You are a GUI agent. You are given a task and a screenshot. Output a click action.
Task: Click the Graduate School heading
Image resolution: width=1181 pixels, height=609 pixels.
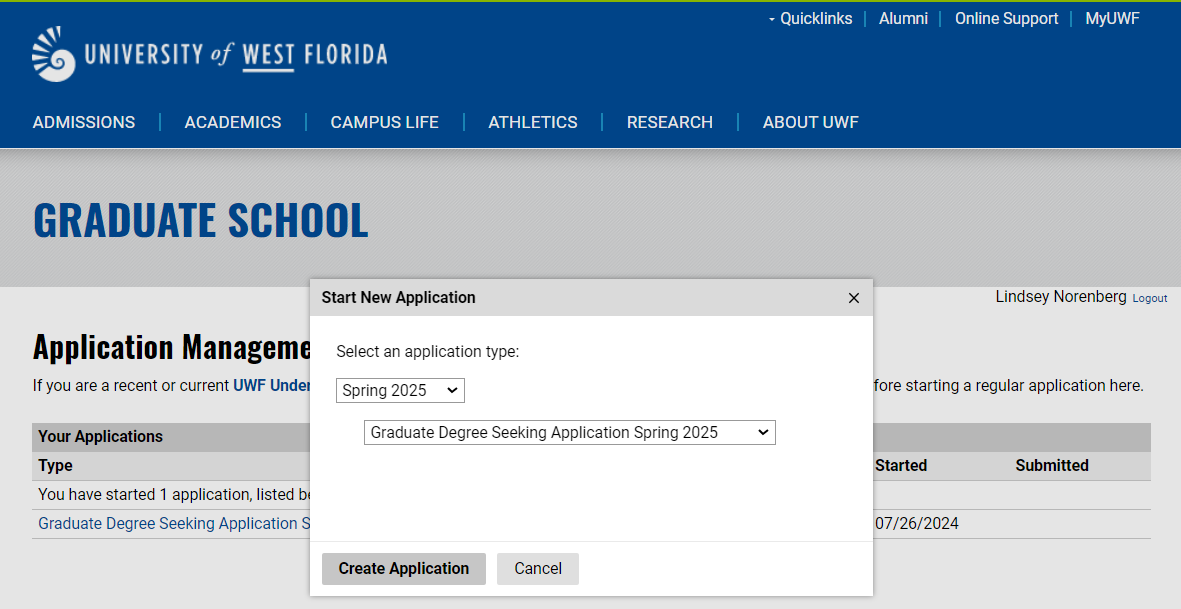(200, 220)
